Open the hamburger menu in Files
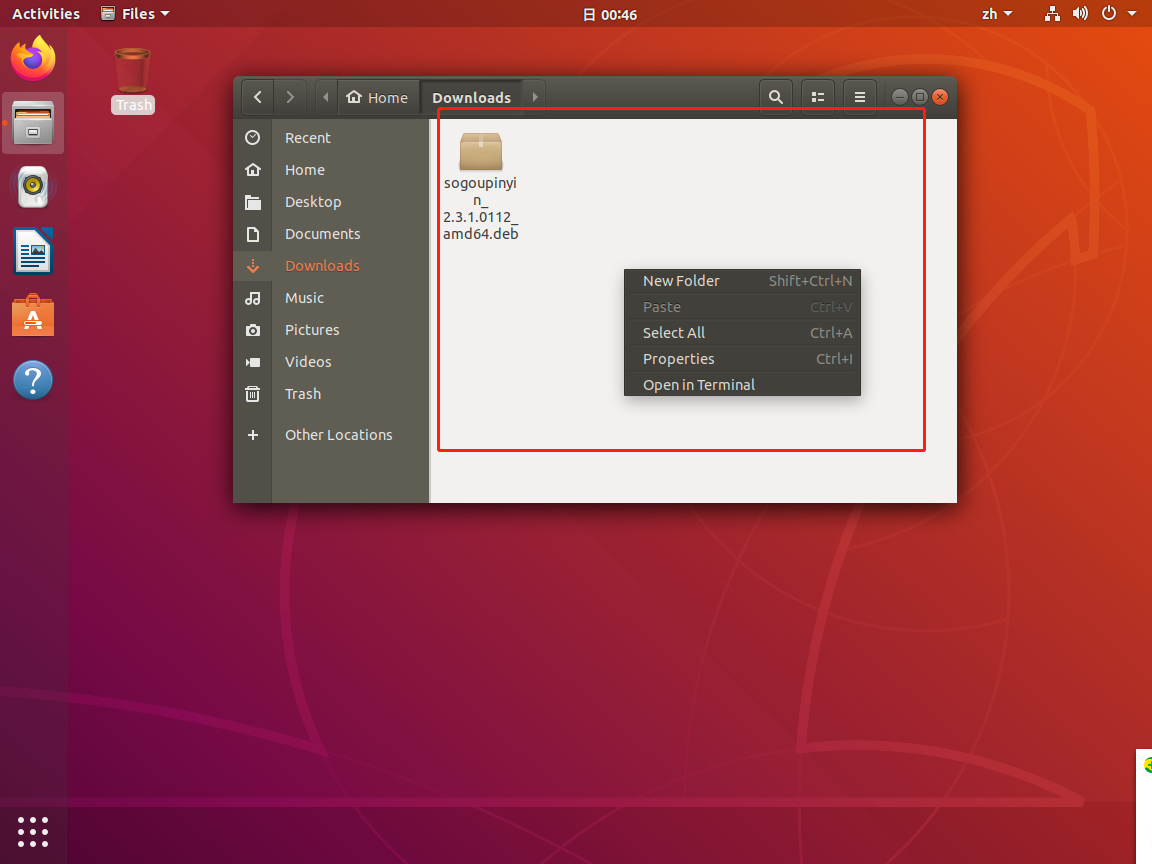The image size is (1152, 864). tap(860, 97)
